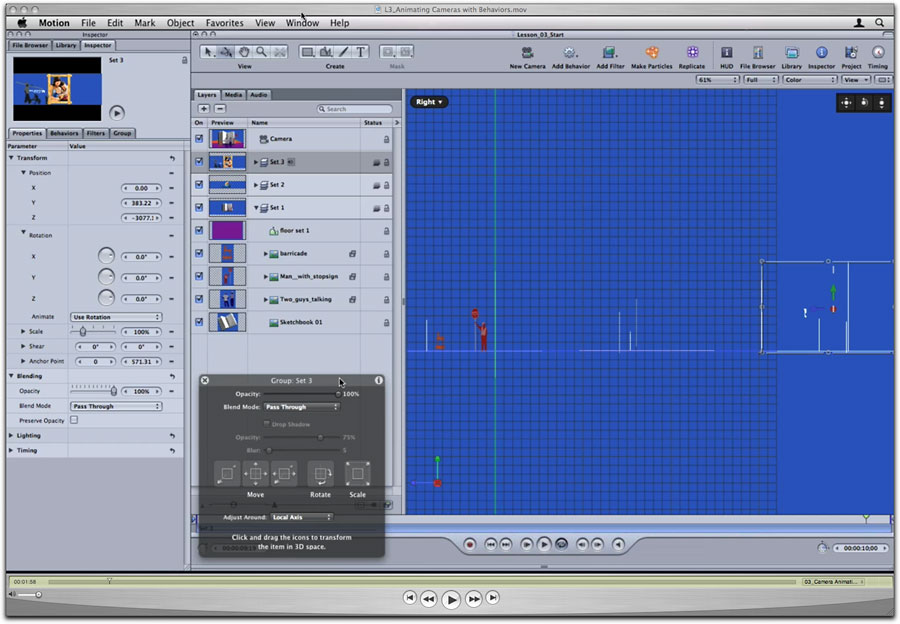This screenshot has height=624, width=900.
Task: Click the Project toolbar icon
Action: [x=851, y=53]
